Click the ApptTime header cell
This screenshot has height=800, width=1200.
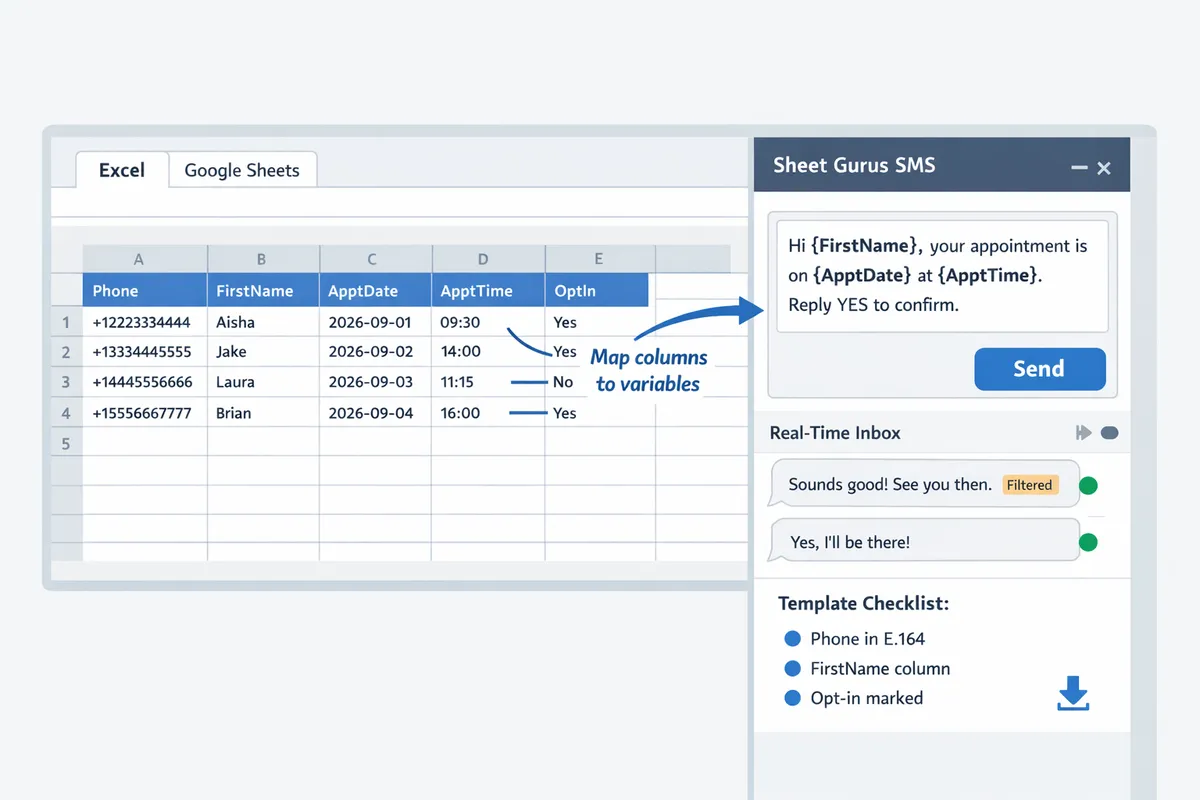(x=487, y=291)
